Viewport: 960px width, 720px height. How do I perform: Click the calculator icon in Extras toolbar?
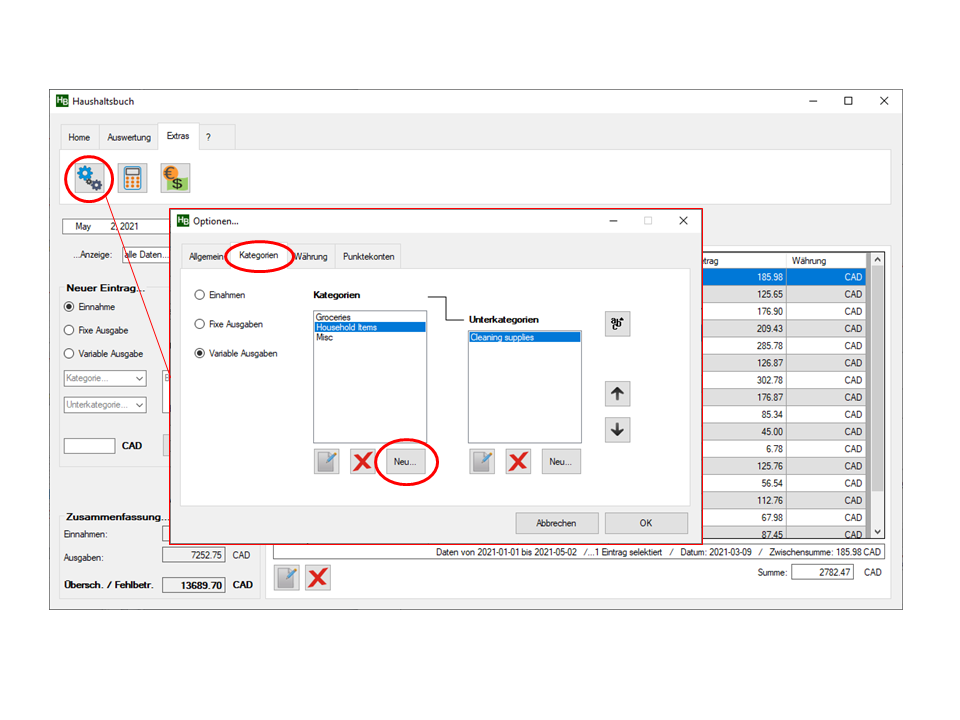pyautogui.click(x=132, y=179)
